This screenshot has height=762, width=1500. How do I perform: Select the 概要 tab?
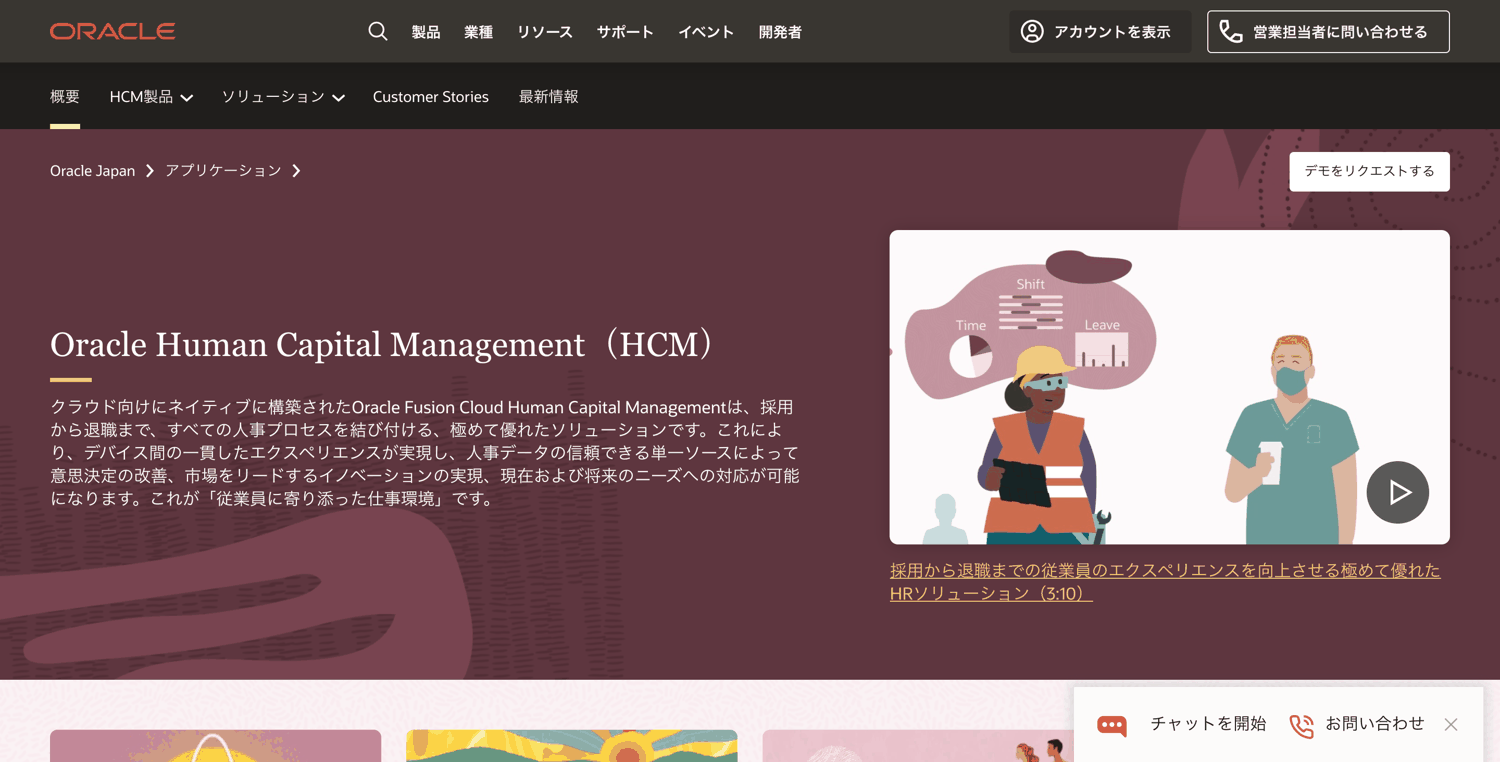coord(65,97)
